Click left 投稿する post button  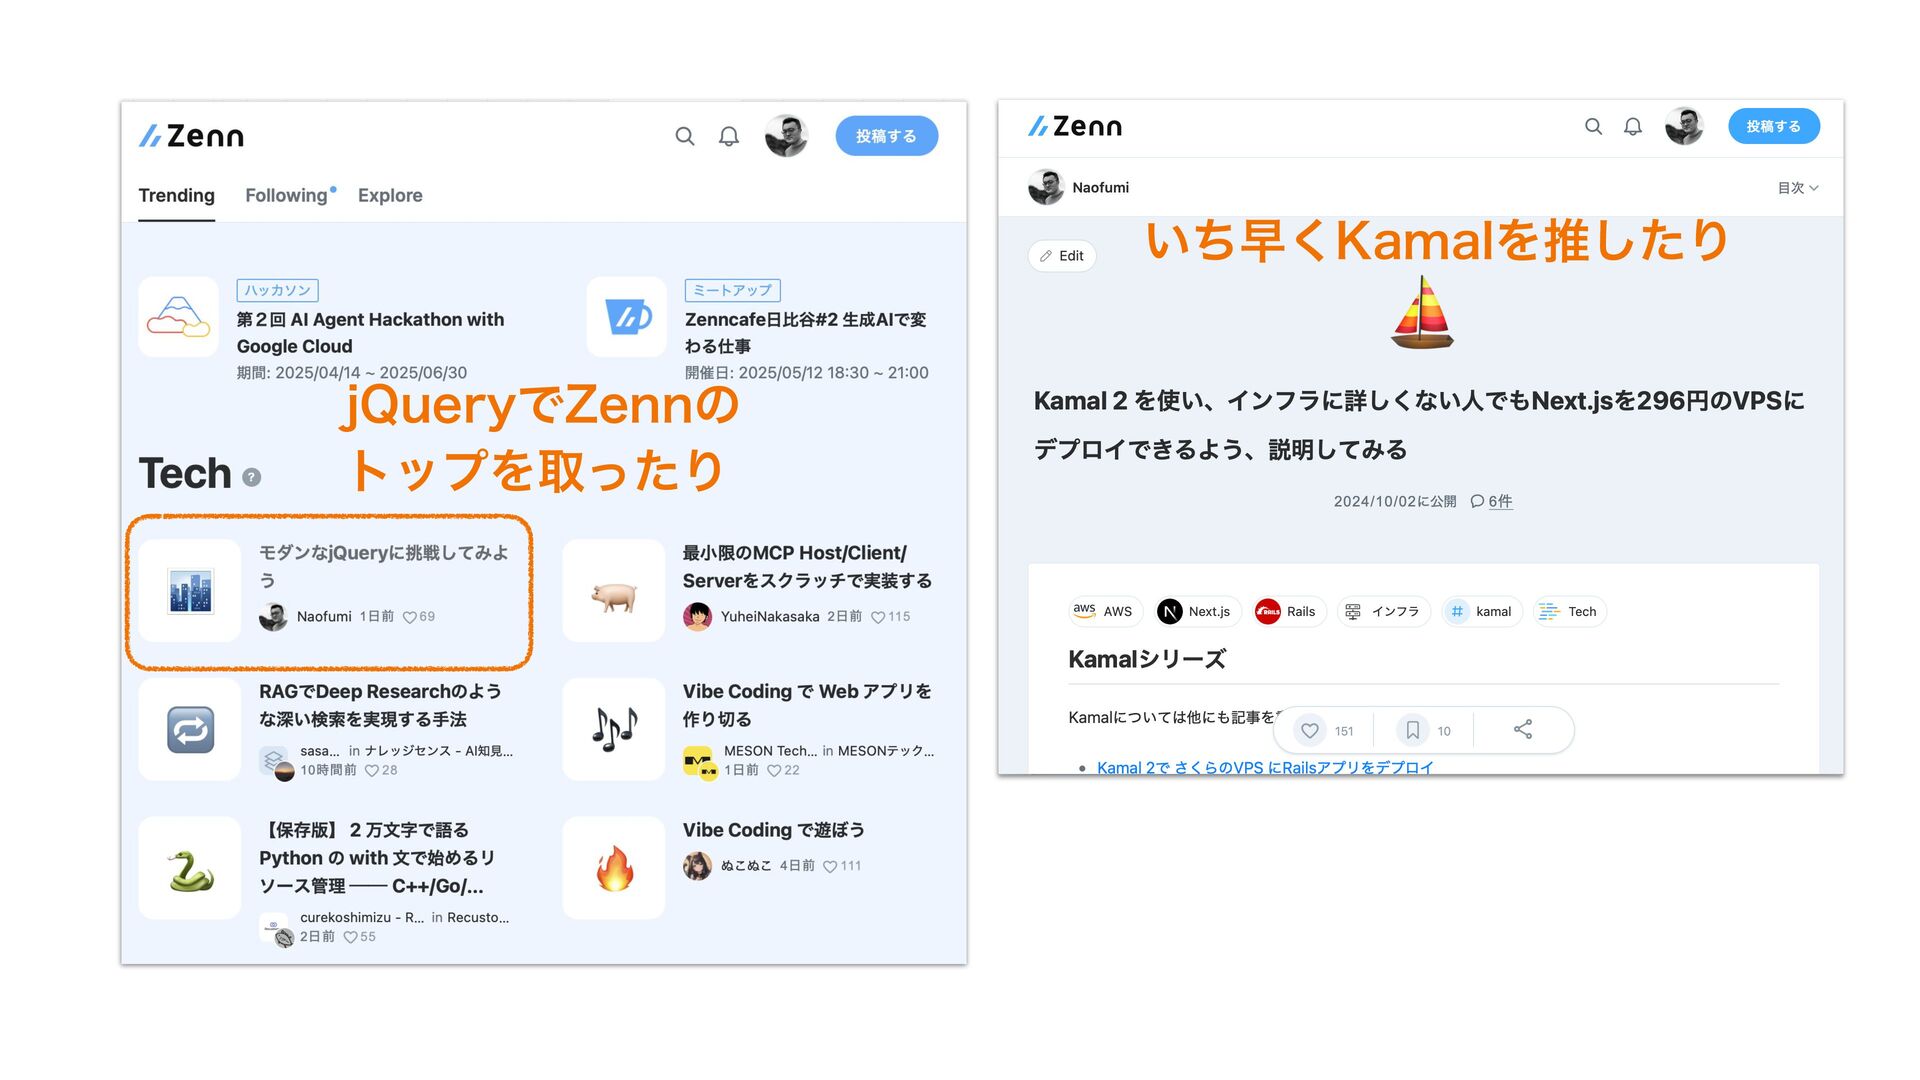886,136
